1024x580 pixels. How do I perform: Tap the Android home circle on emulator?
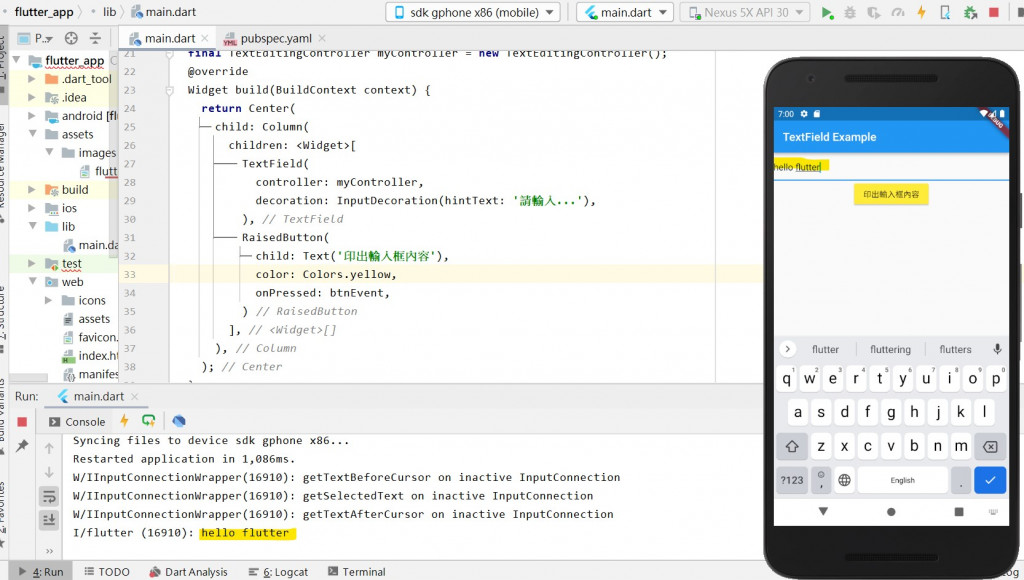click(891, 512)
